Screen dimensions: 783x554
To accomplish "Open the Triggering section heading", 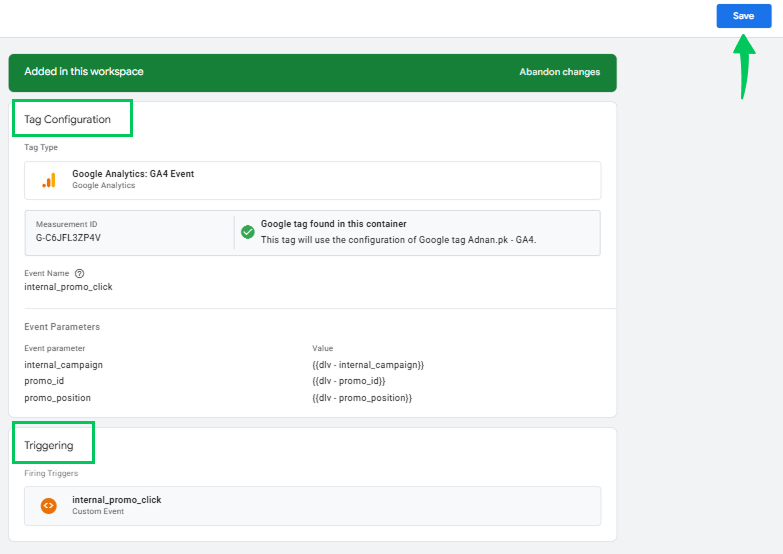I will coord(49,445).
